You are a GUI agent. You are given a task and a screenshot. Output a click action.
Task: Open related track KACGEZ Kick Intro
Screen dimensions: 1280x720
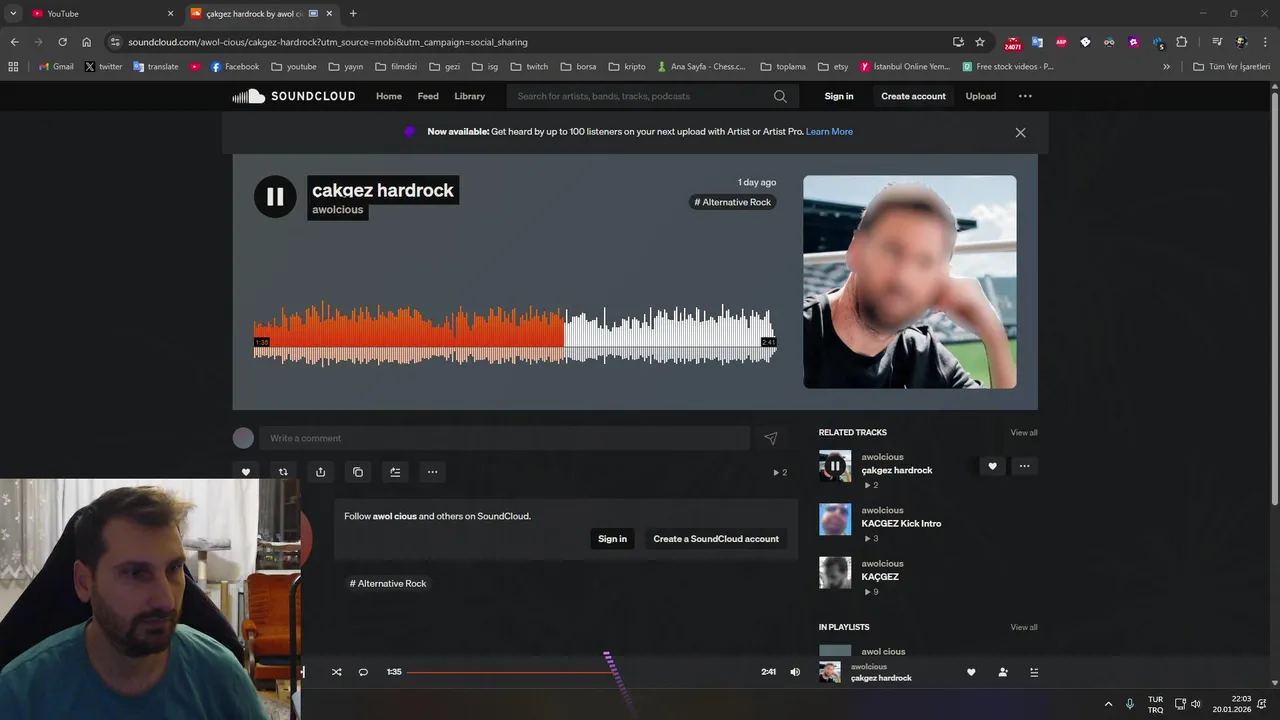click(901, 524)
